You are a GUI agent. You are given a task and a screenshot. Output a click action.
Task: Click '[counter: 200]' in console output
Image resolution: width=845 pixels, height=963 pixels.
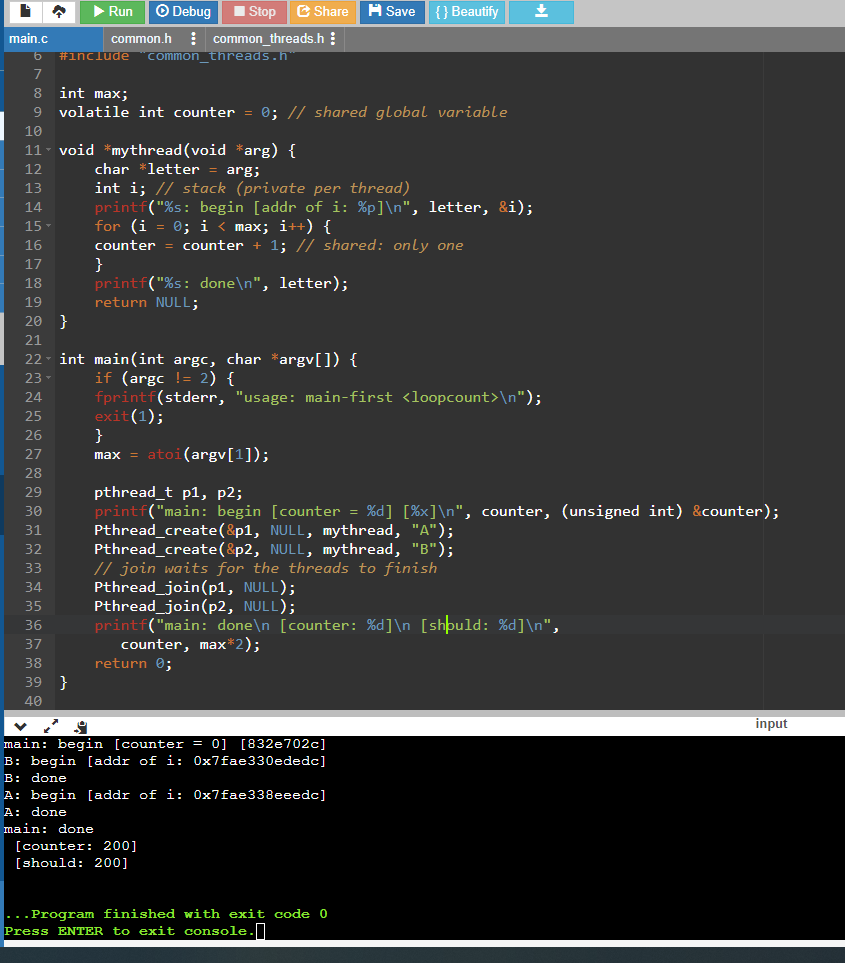coord(76,846)
